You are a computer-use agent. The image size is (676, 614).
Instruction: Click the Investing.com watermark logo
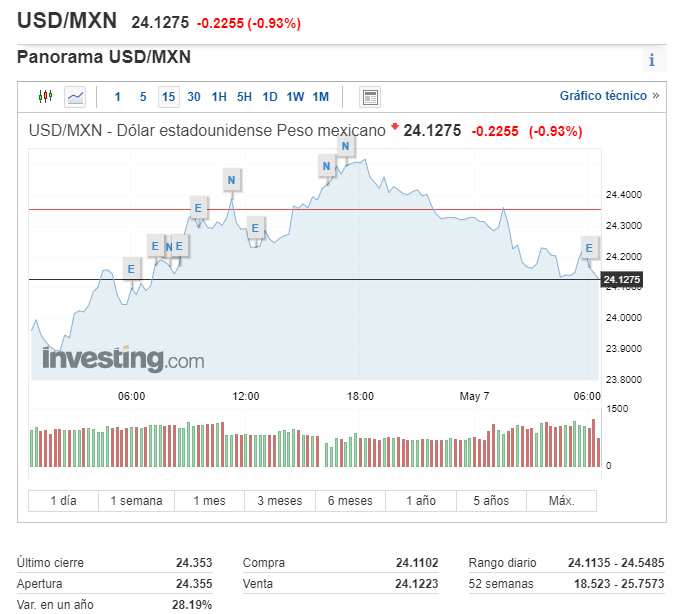coord(123,359)
